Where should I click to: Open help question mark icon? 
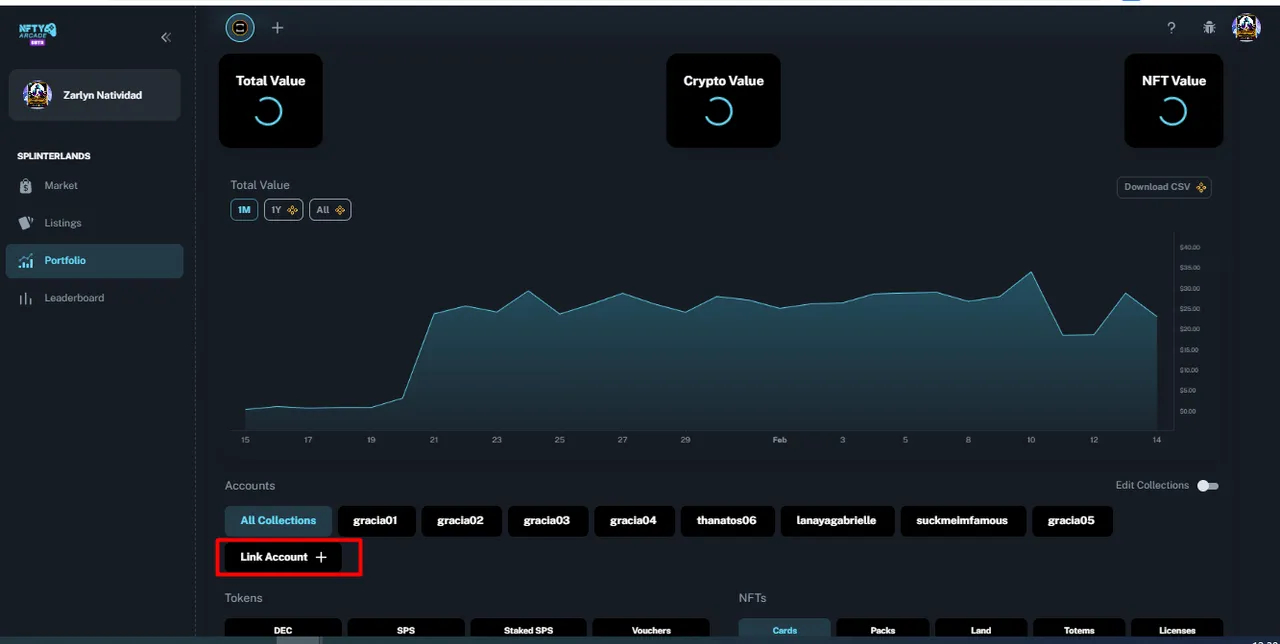pyautogui.click(x=1171, y=28)
